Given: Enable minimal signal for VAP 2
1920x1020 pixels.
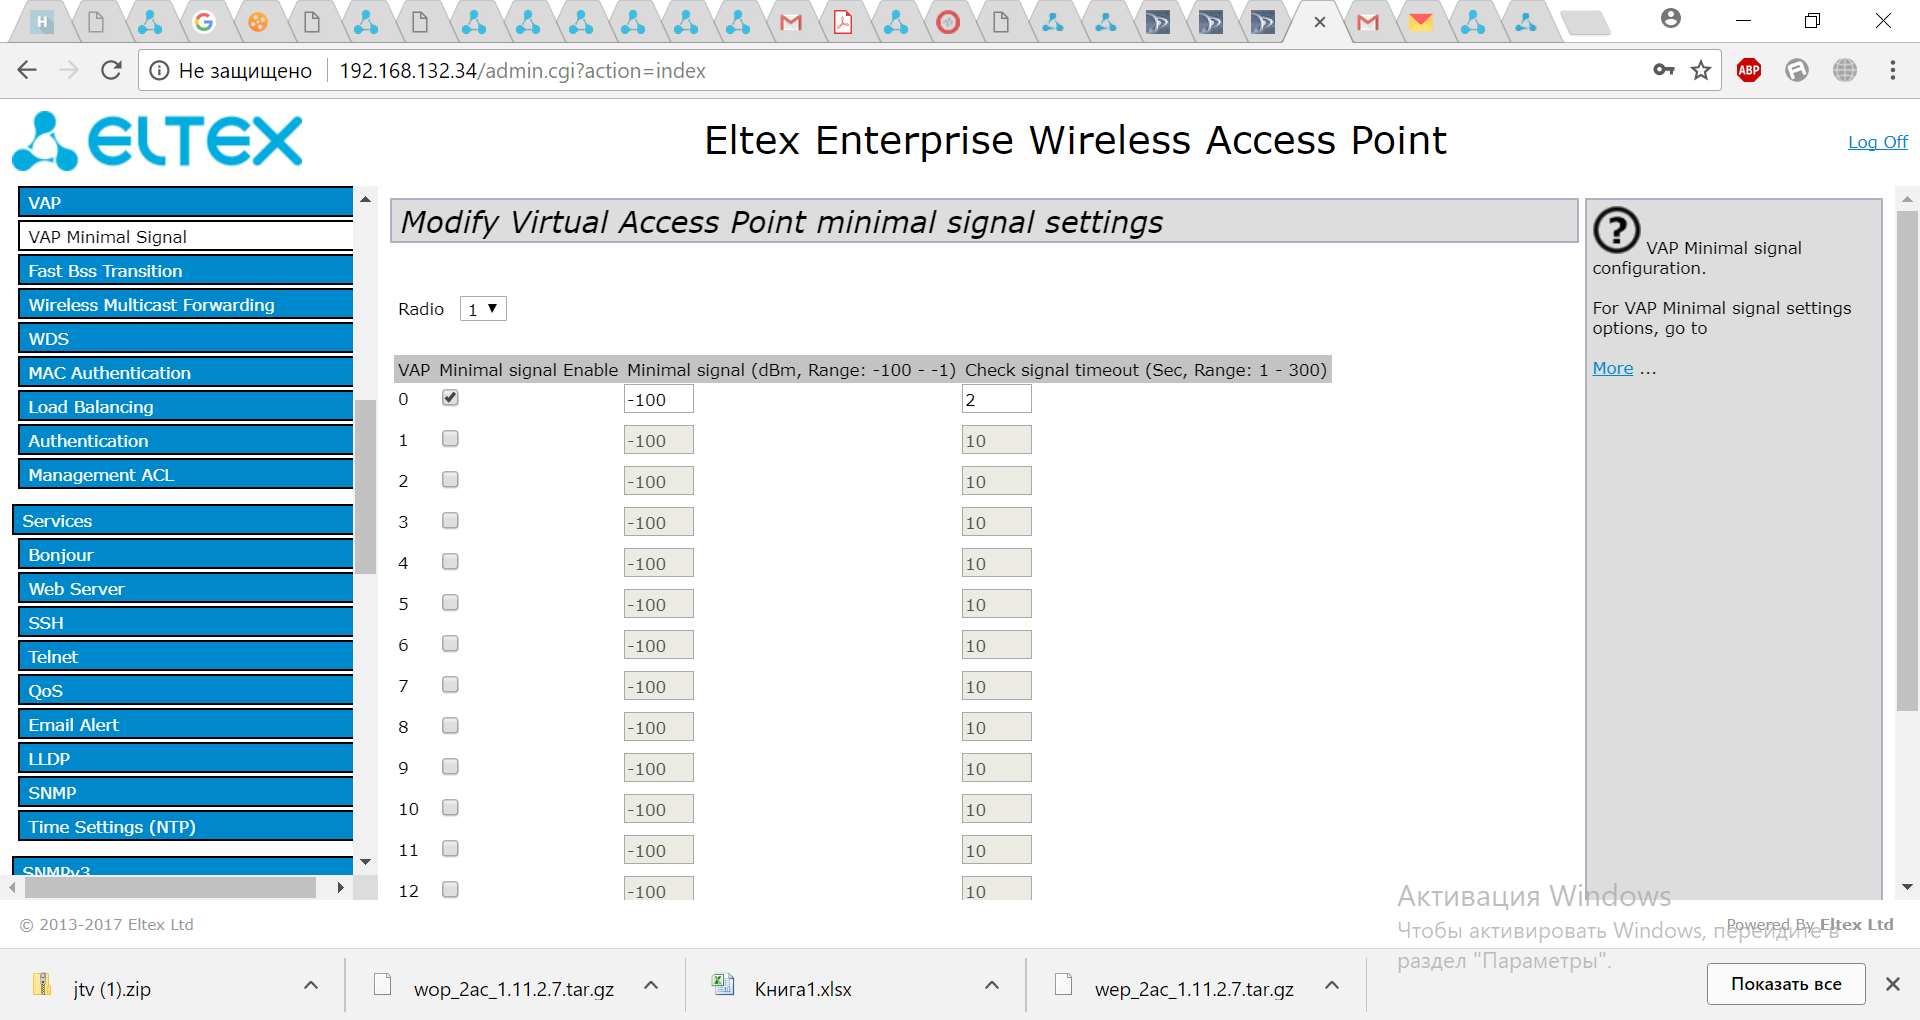Looking at the screenshot, I should (450, 480).
